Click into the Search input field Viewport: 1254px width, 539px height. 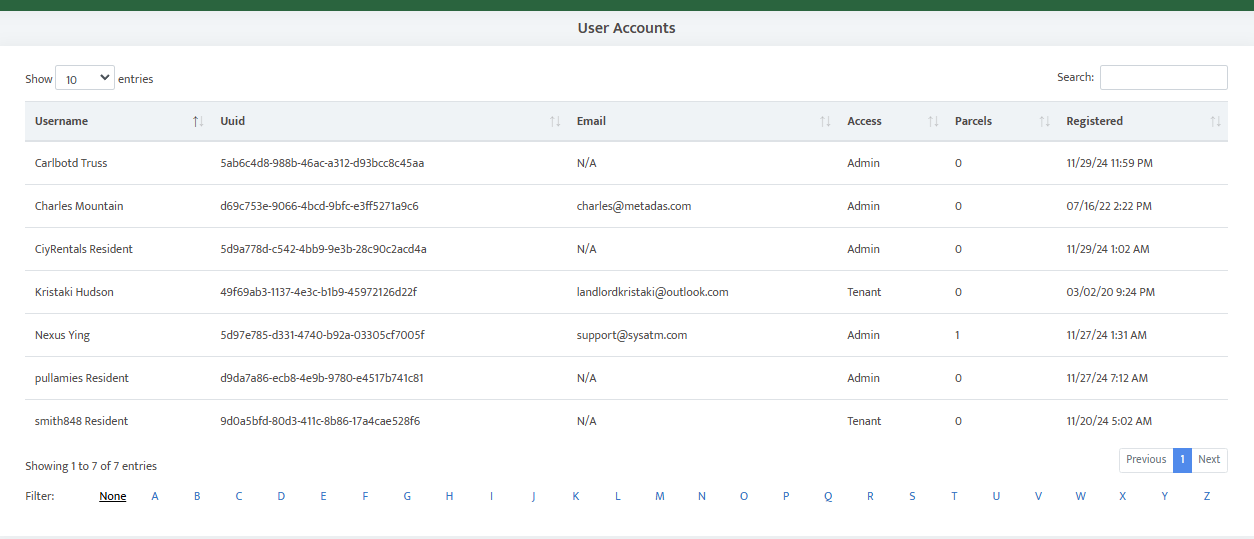click(1163, 77)
